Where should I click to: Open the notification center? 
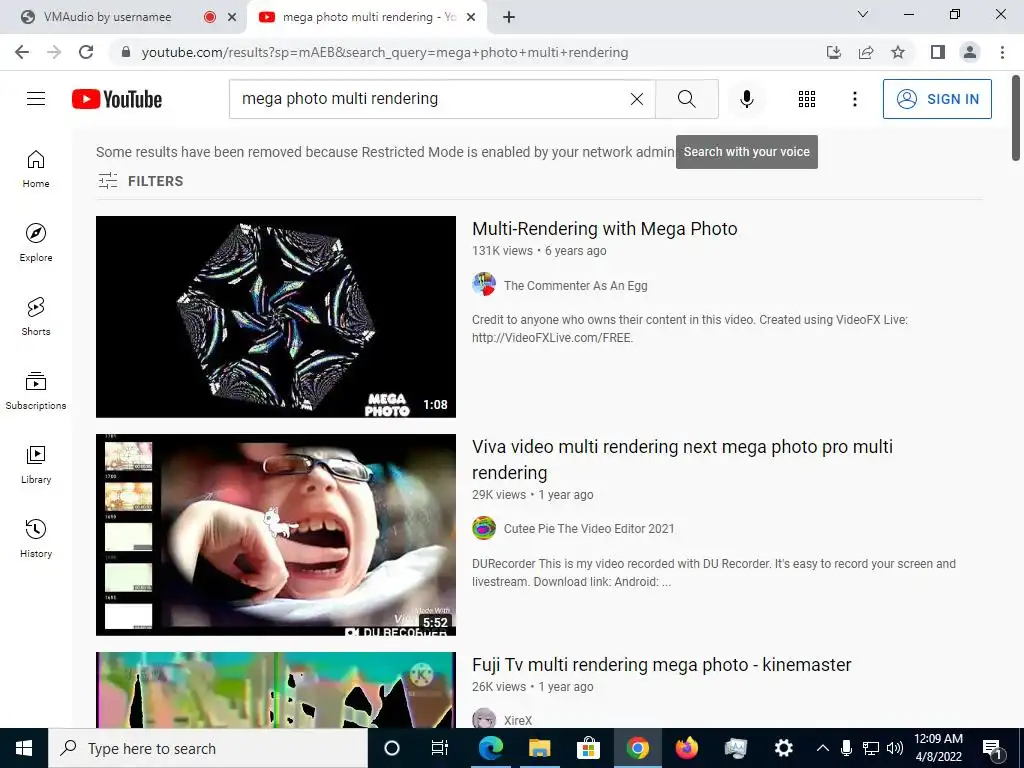[993, 749]
